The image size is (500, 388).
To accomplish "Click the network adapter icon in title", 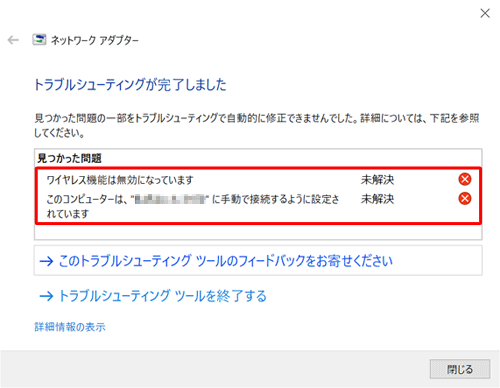I will (39, 40).
